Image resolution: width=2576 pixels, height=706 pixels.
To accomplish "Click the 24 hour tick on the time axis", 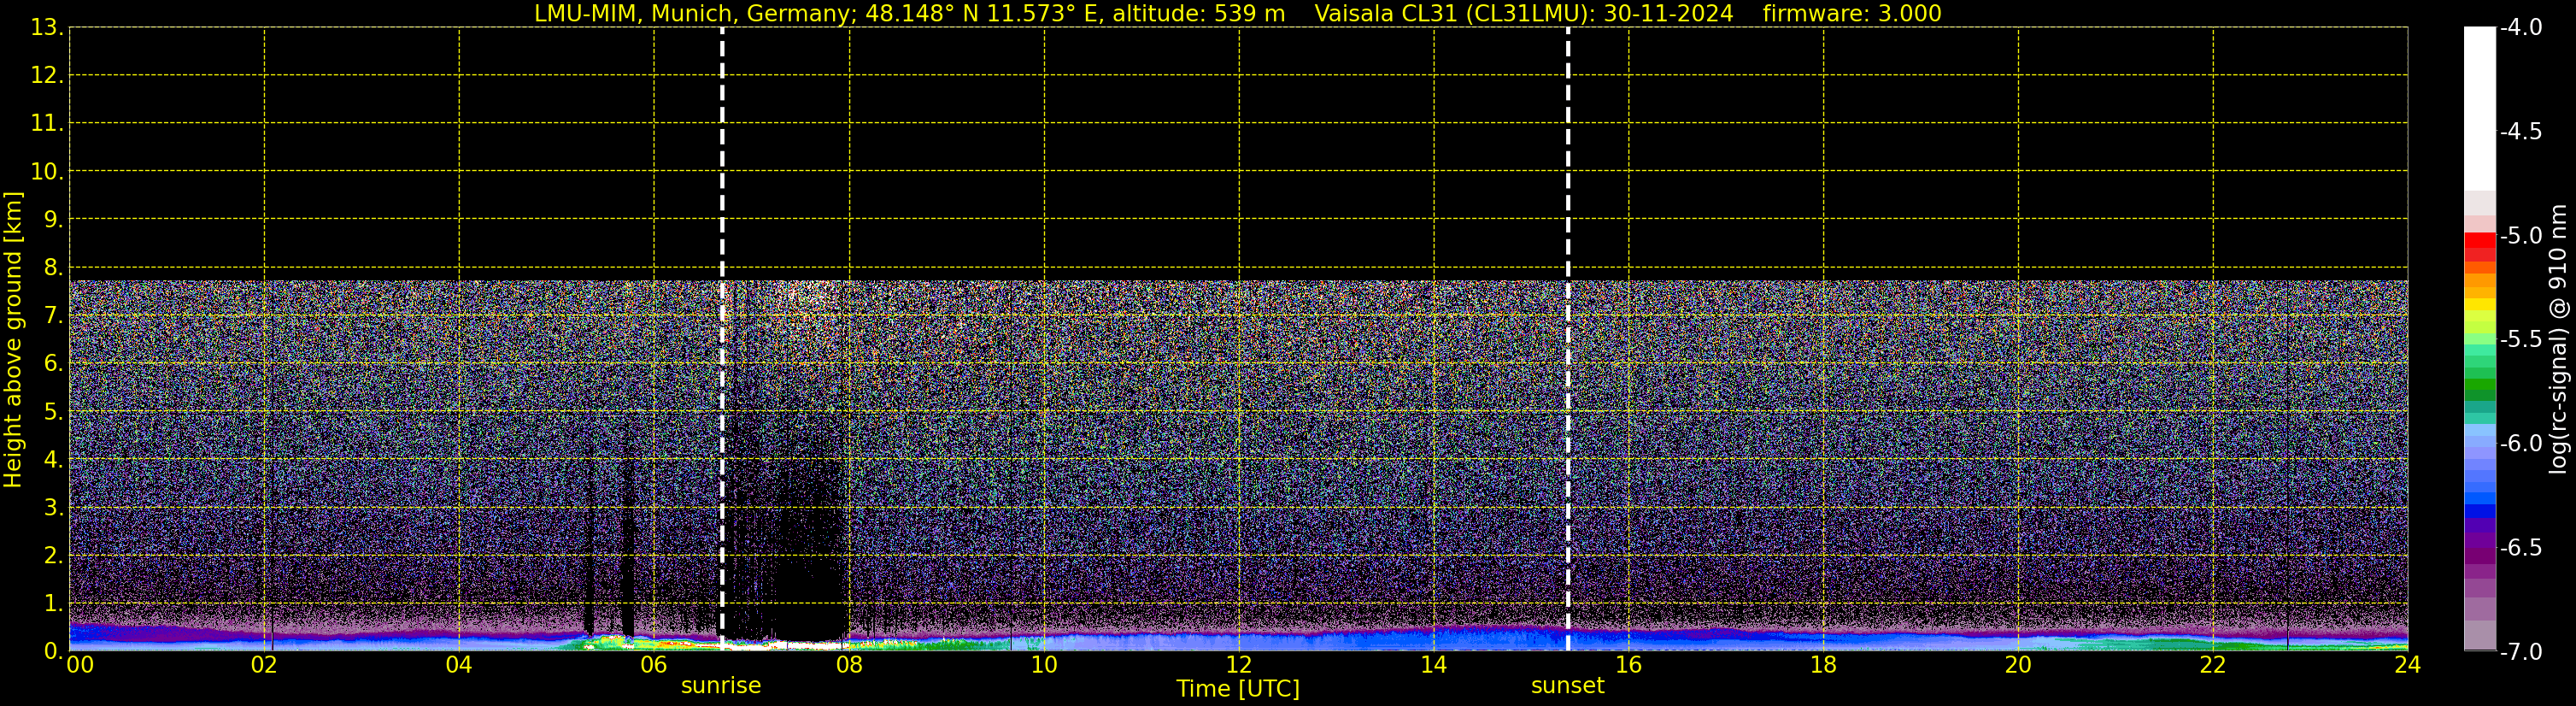I will click(2406, 666).
